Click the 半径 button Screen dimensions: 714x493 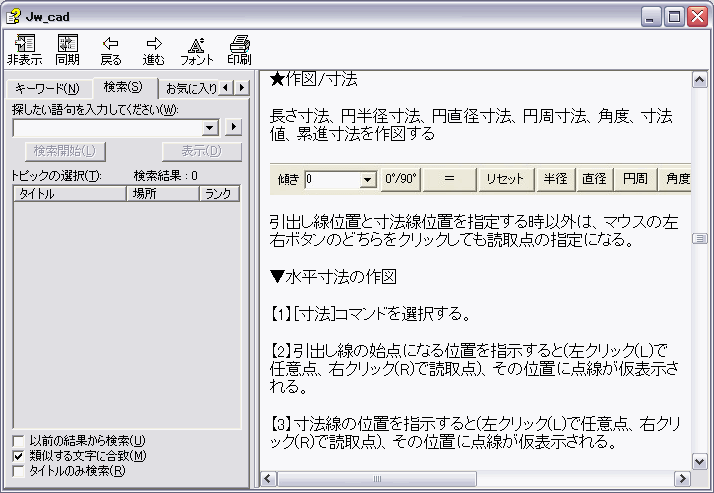[556, 179]
